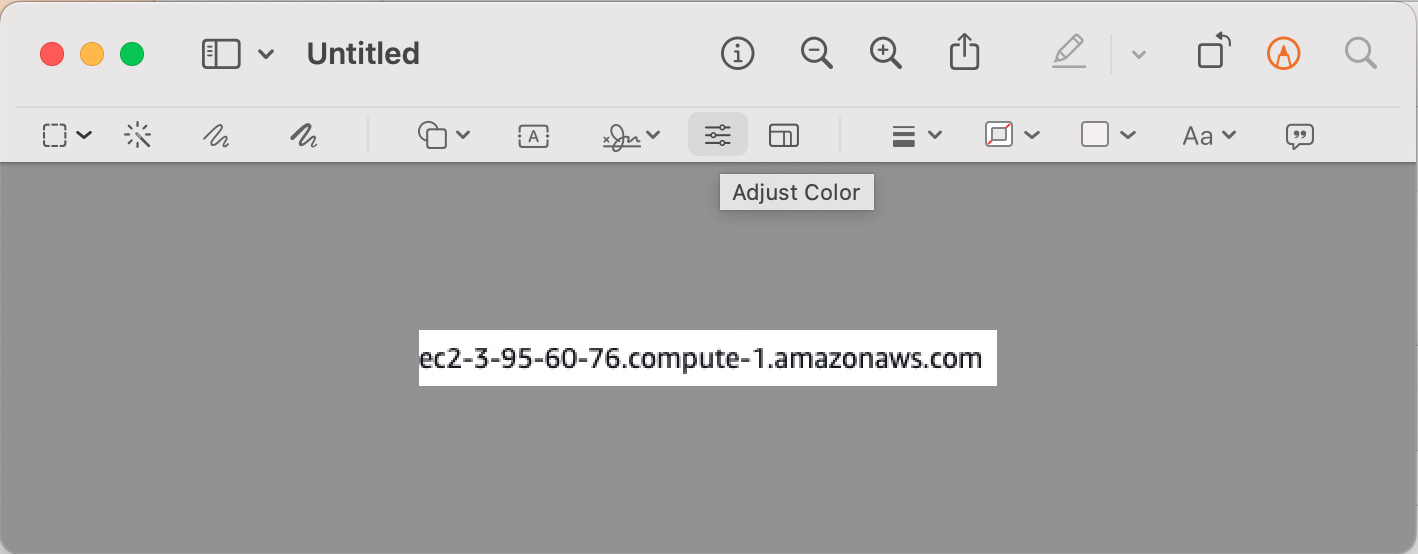Open the Border Color dropdown
Image resolution: width=1418 pixels, height=554 pixels.
[1011, 135]
